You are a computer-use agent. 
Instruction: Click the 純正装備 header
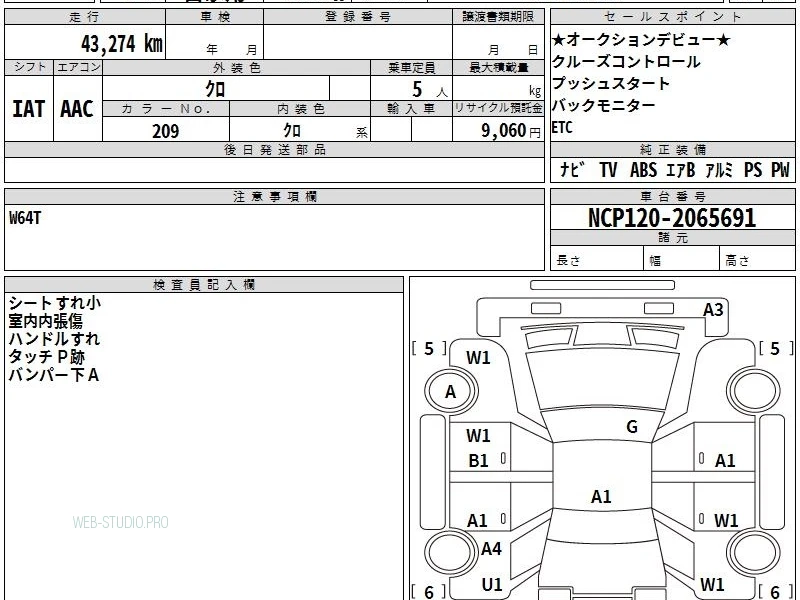[672, 150]
